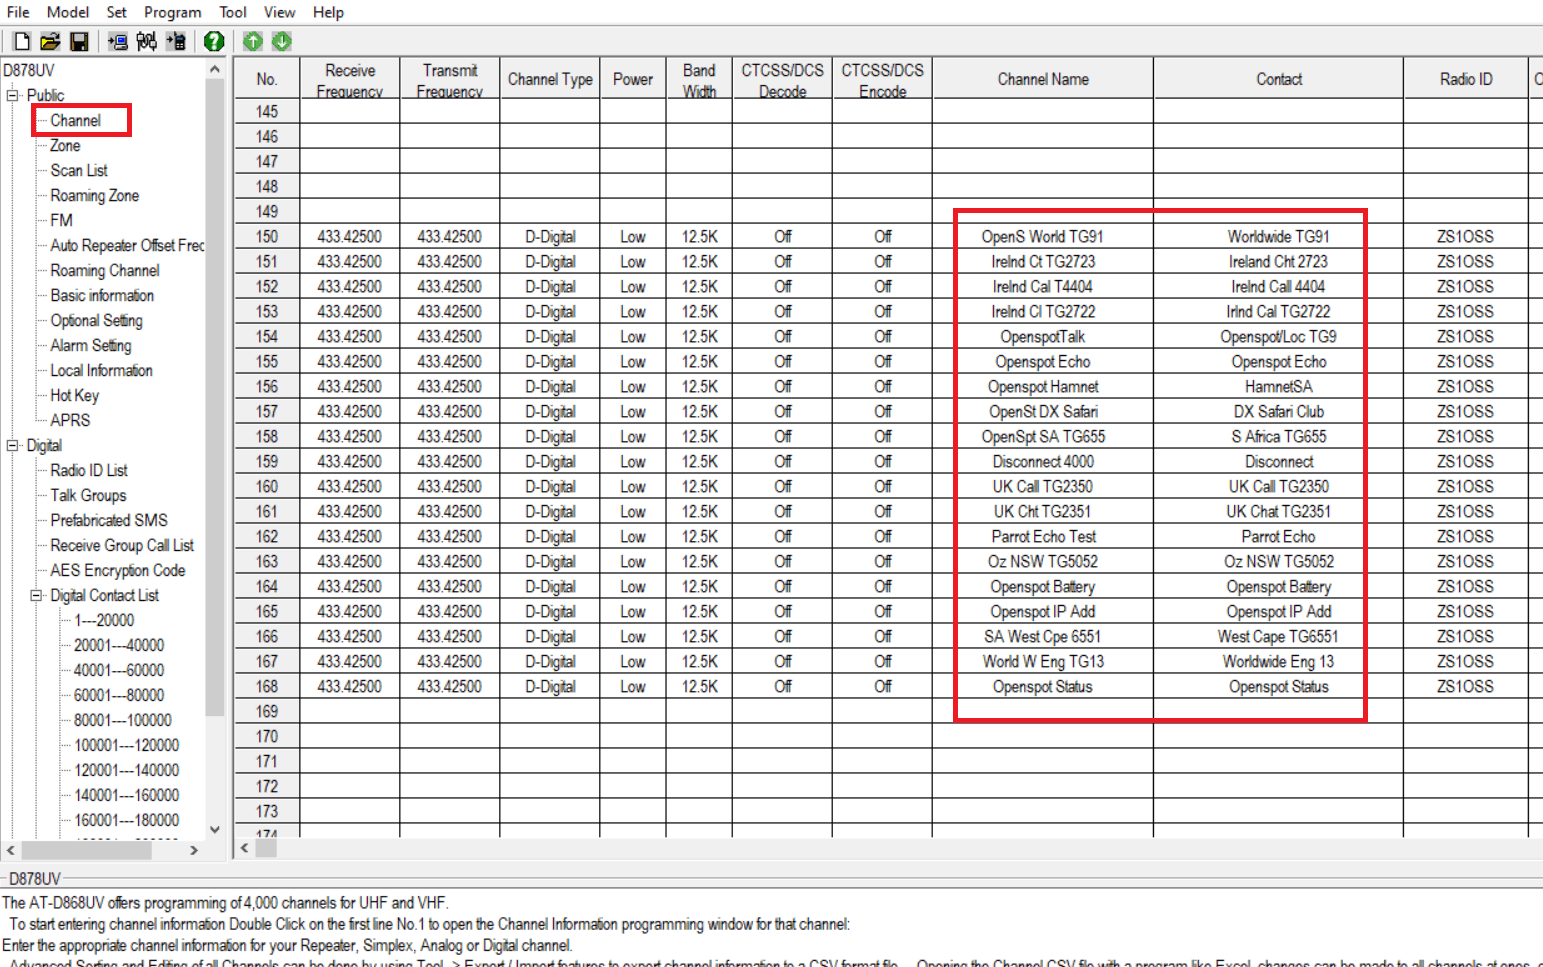
Task: Click the Channel Type column header
Action: pos(550,79)
